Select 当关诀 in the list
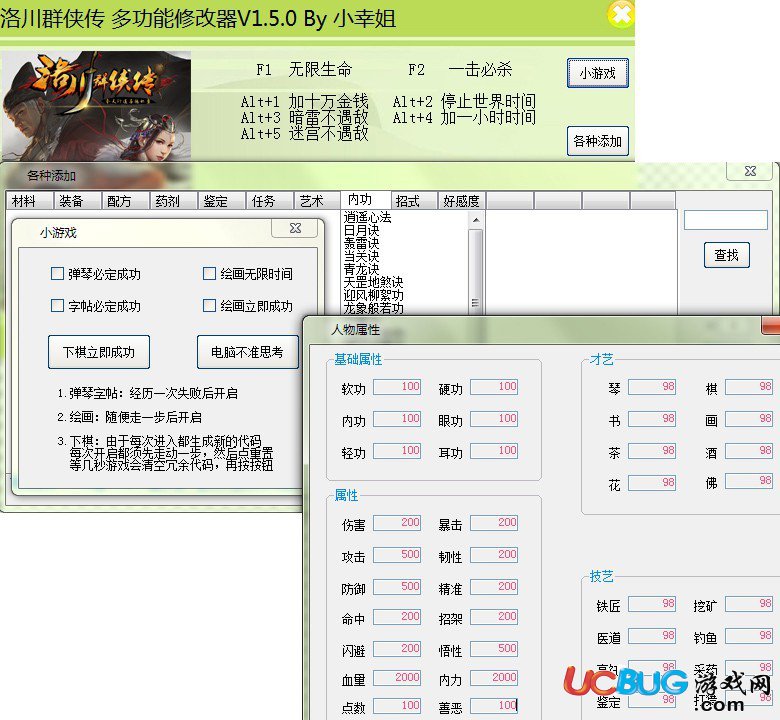The width and height of the screenshot is (780, 720). [x=361, y=256]
